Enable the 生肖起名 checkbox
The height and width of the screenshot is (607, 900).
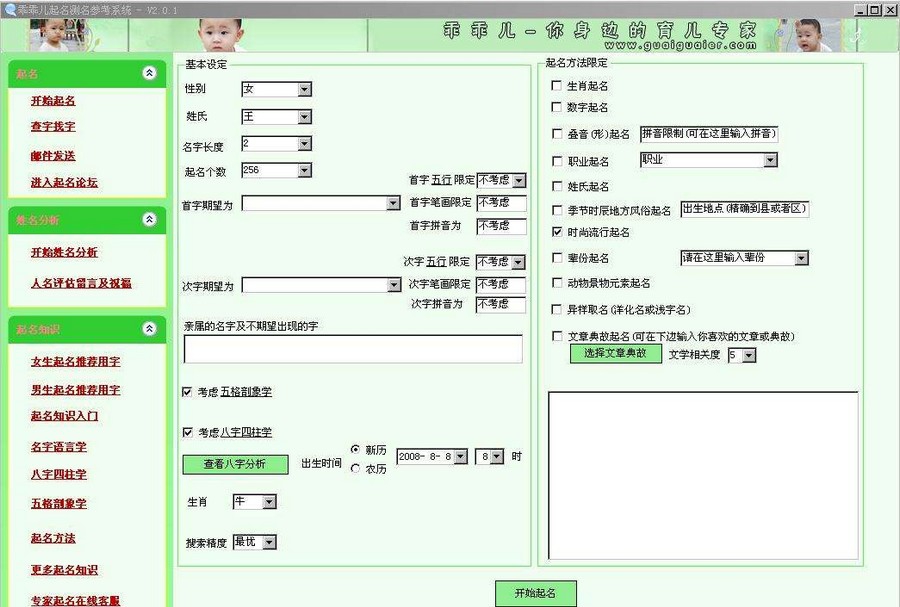(557, 85)
